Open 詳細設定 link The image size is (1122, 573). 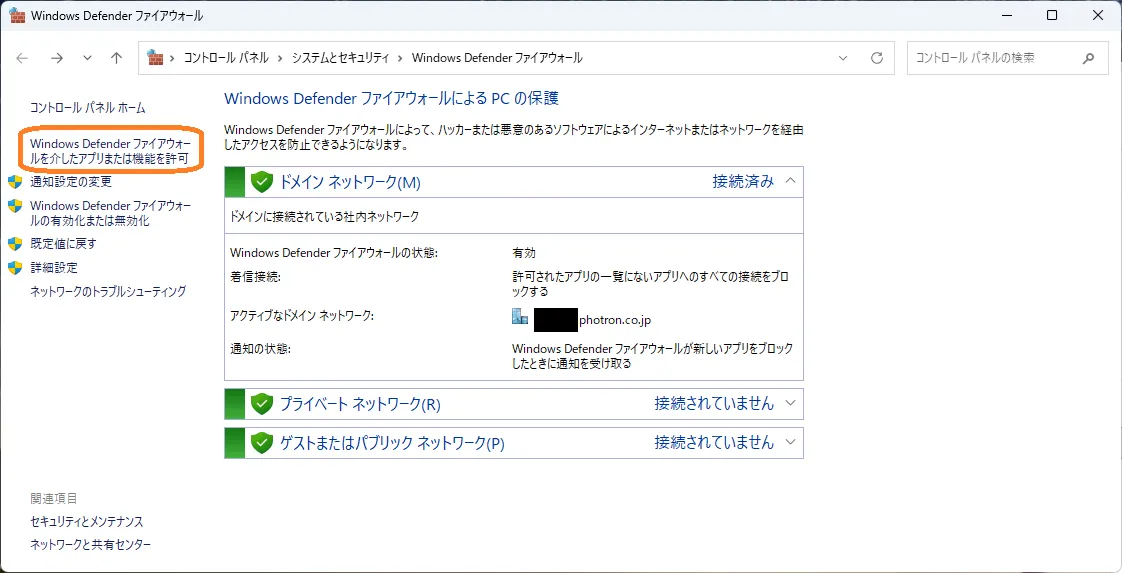54,268
